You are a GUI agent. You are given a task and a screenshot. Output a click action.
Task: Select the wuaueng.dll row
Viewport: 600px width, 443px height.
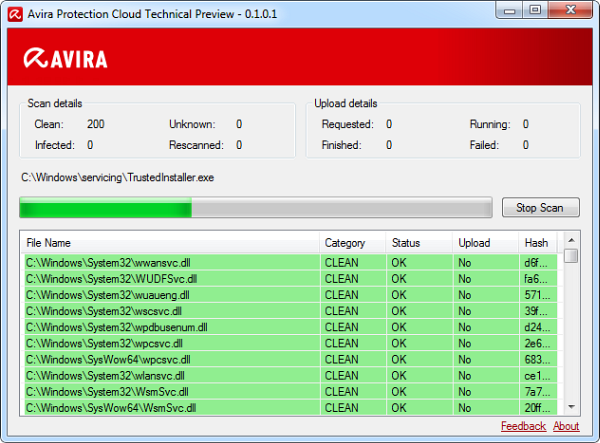pos(291,295)
